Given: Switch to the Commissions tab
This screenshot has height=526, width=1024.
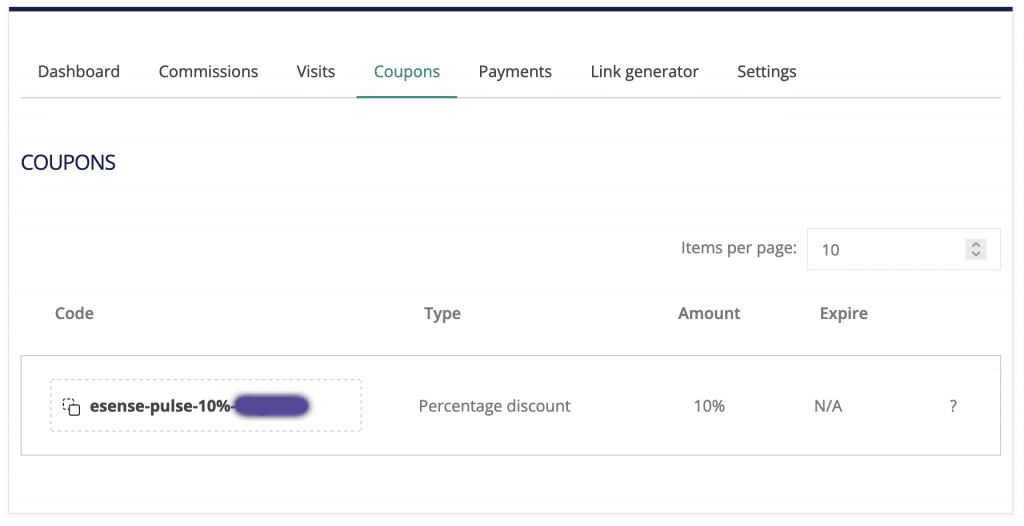Looking at the screenshot, I should click(208, 72).
